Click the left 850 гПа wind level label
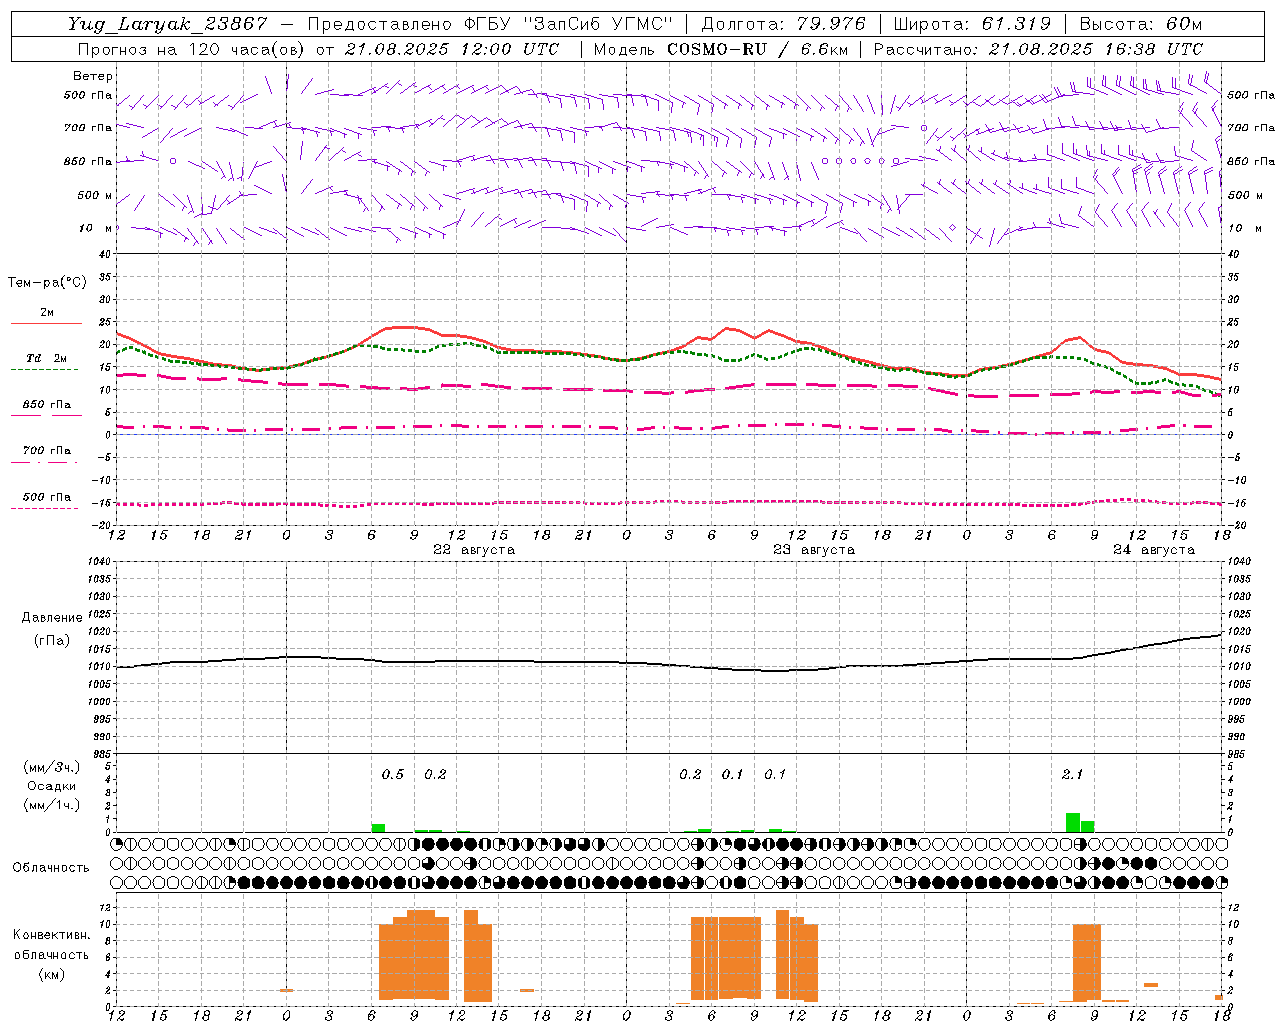 pos(88,161)
